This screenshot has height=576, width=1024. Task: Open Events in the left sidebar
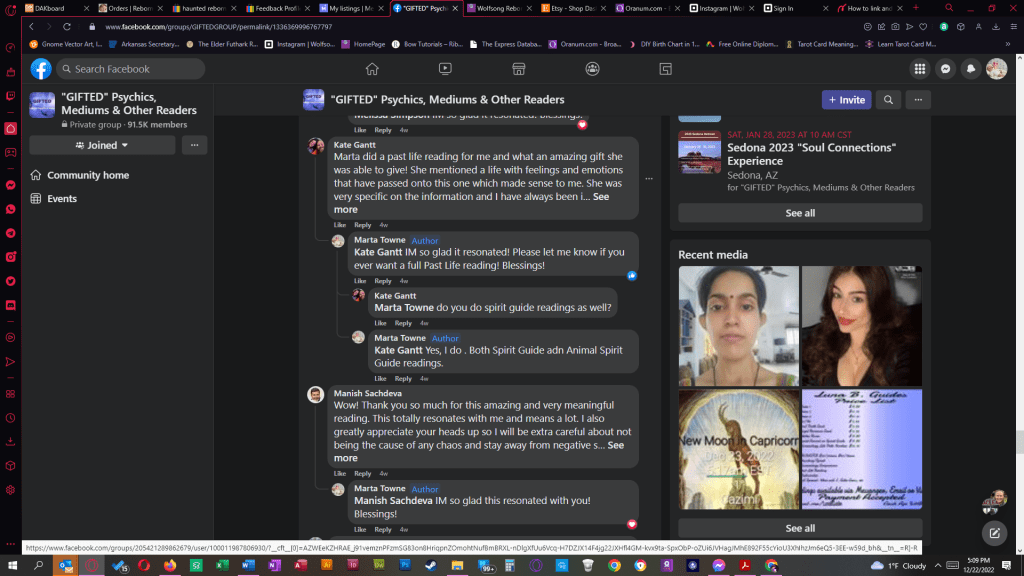pos(62,199)
